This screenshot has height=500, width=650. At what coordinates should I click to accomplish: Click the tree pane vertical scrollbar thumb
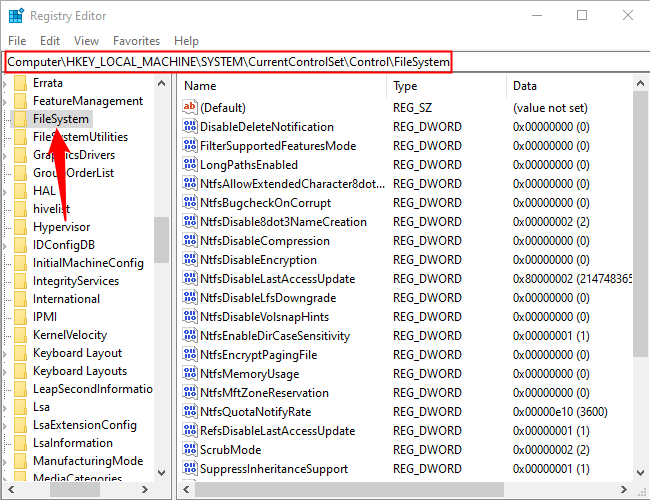pyautogui.click(x=161, y=238)
